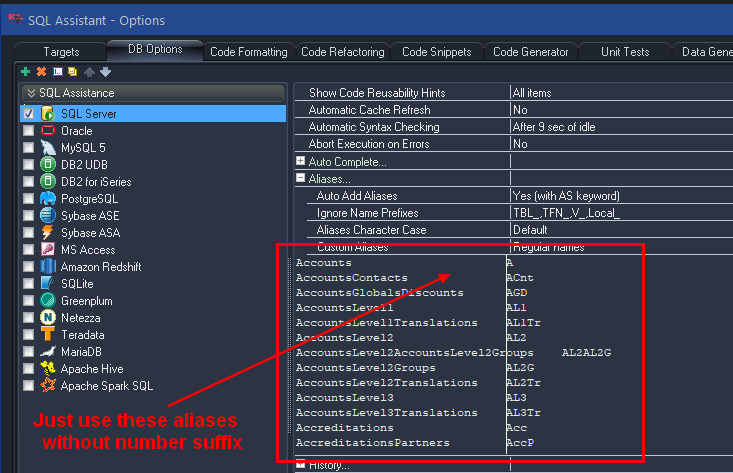Viewport: 733px width, 473px height.
Task: Open the Aliases Character Case value
Action: (622, 229)
